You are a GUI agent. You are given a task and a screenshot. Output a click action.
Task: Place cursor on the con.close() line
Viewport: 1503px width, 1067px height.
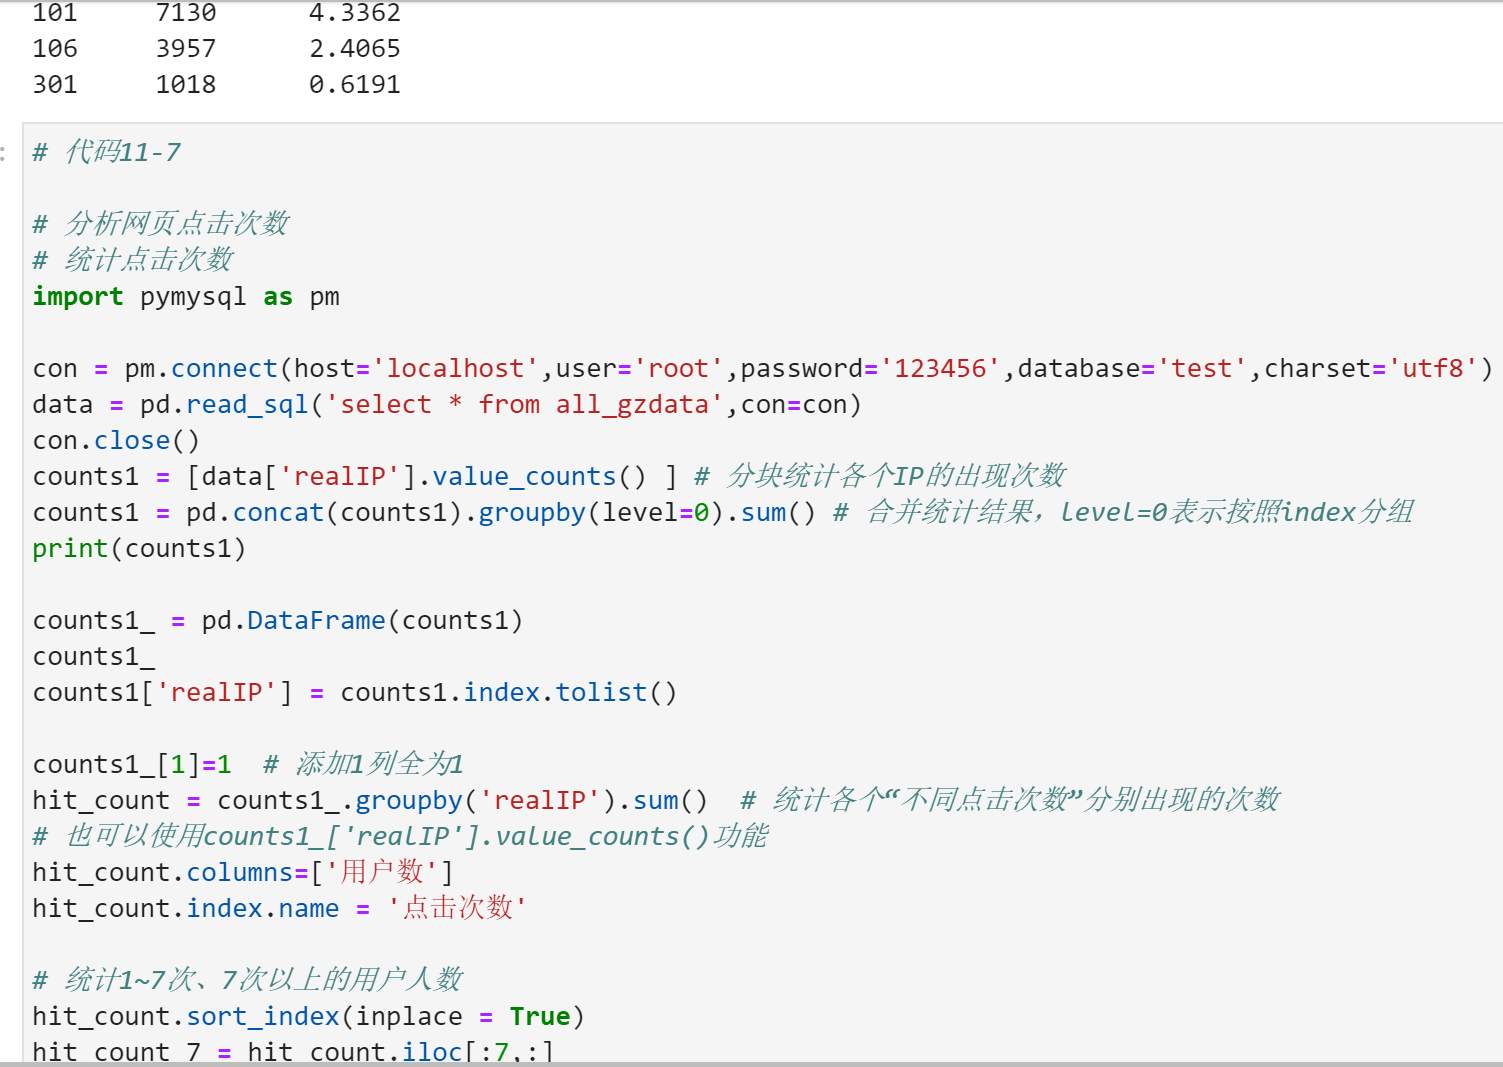(116, 441)
